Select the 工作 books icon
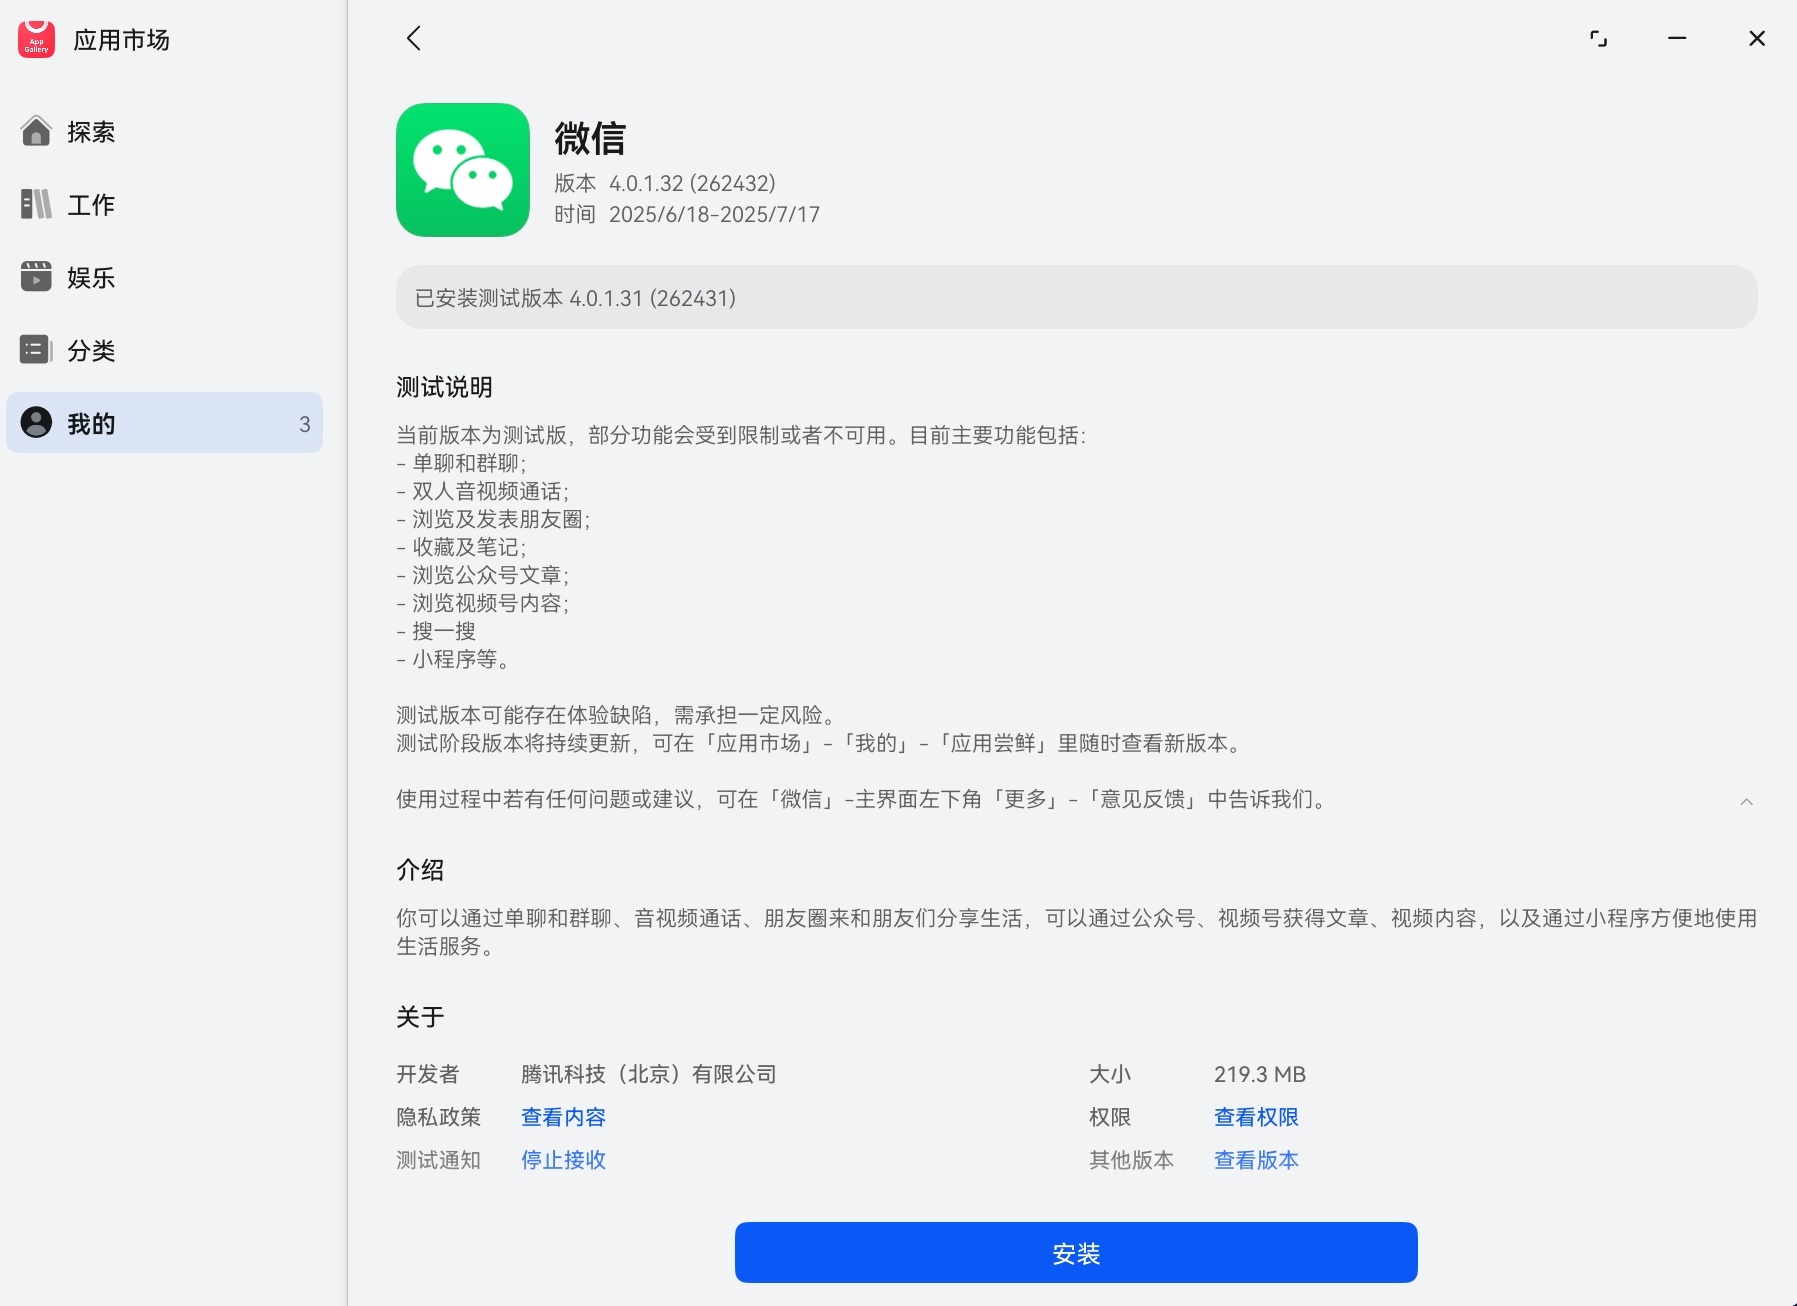 click(x=36, y=204)
